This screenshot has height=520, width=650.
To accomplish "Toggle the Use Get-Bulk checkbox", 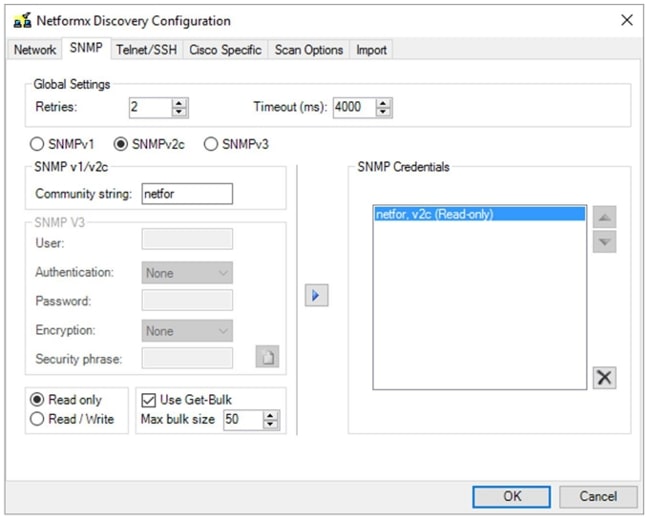I will (x=148, y=400).
